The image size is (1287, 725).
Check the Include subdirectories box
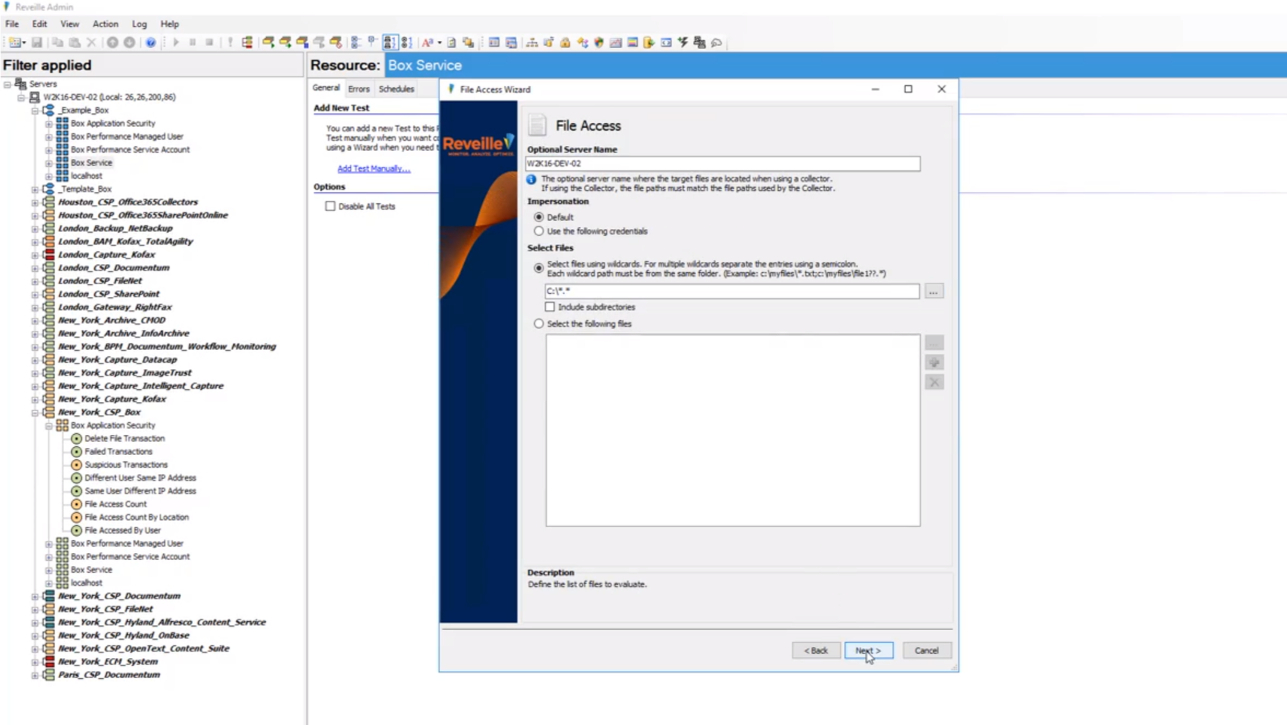[x=550, y=307]
